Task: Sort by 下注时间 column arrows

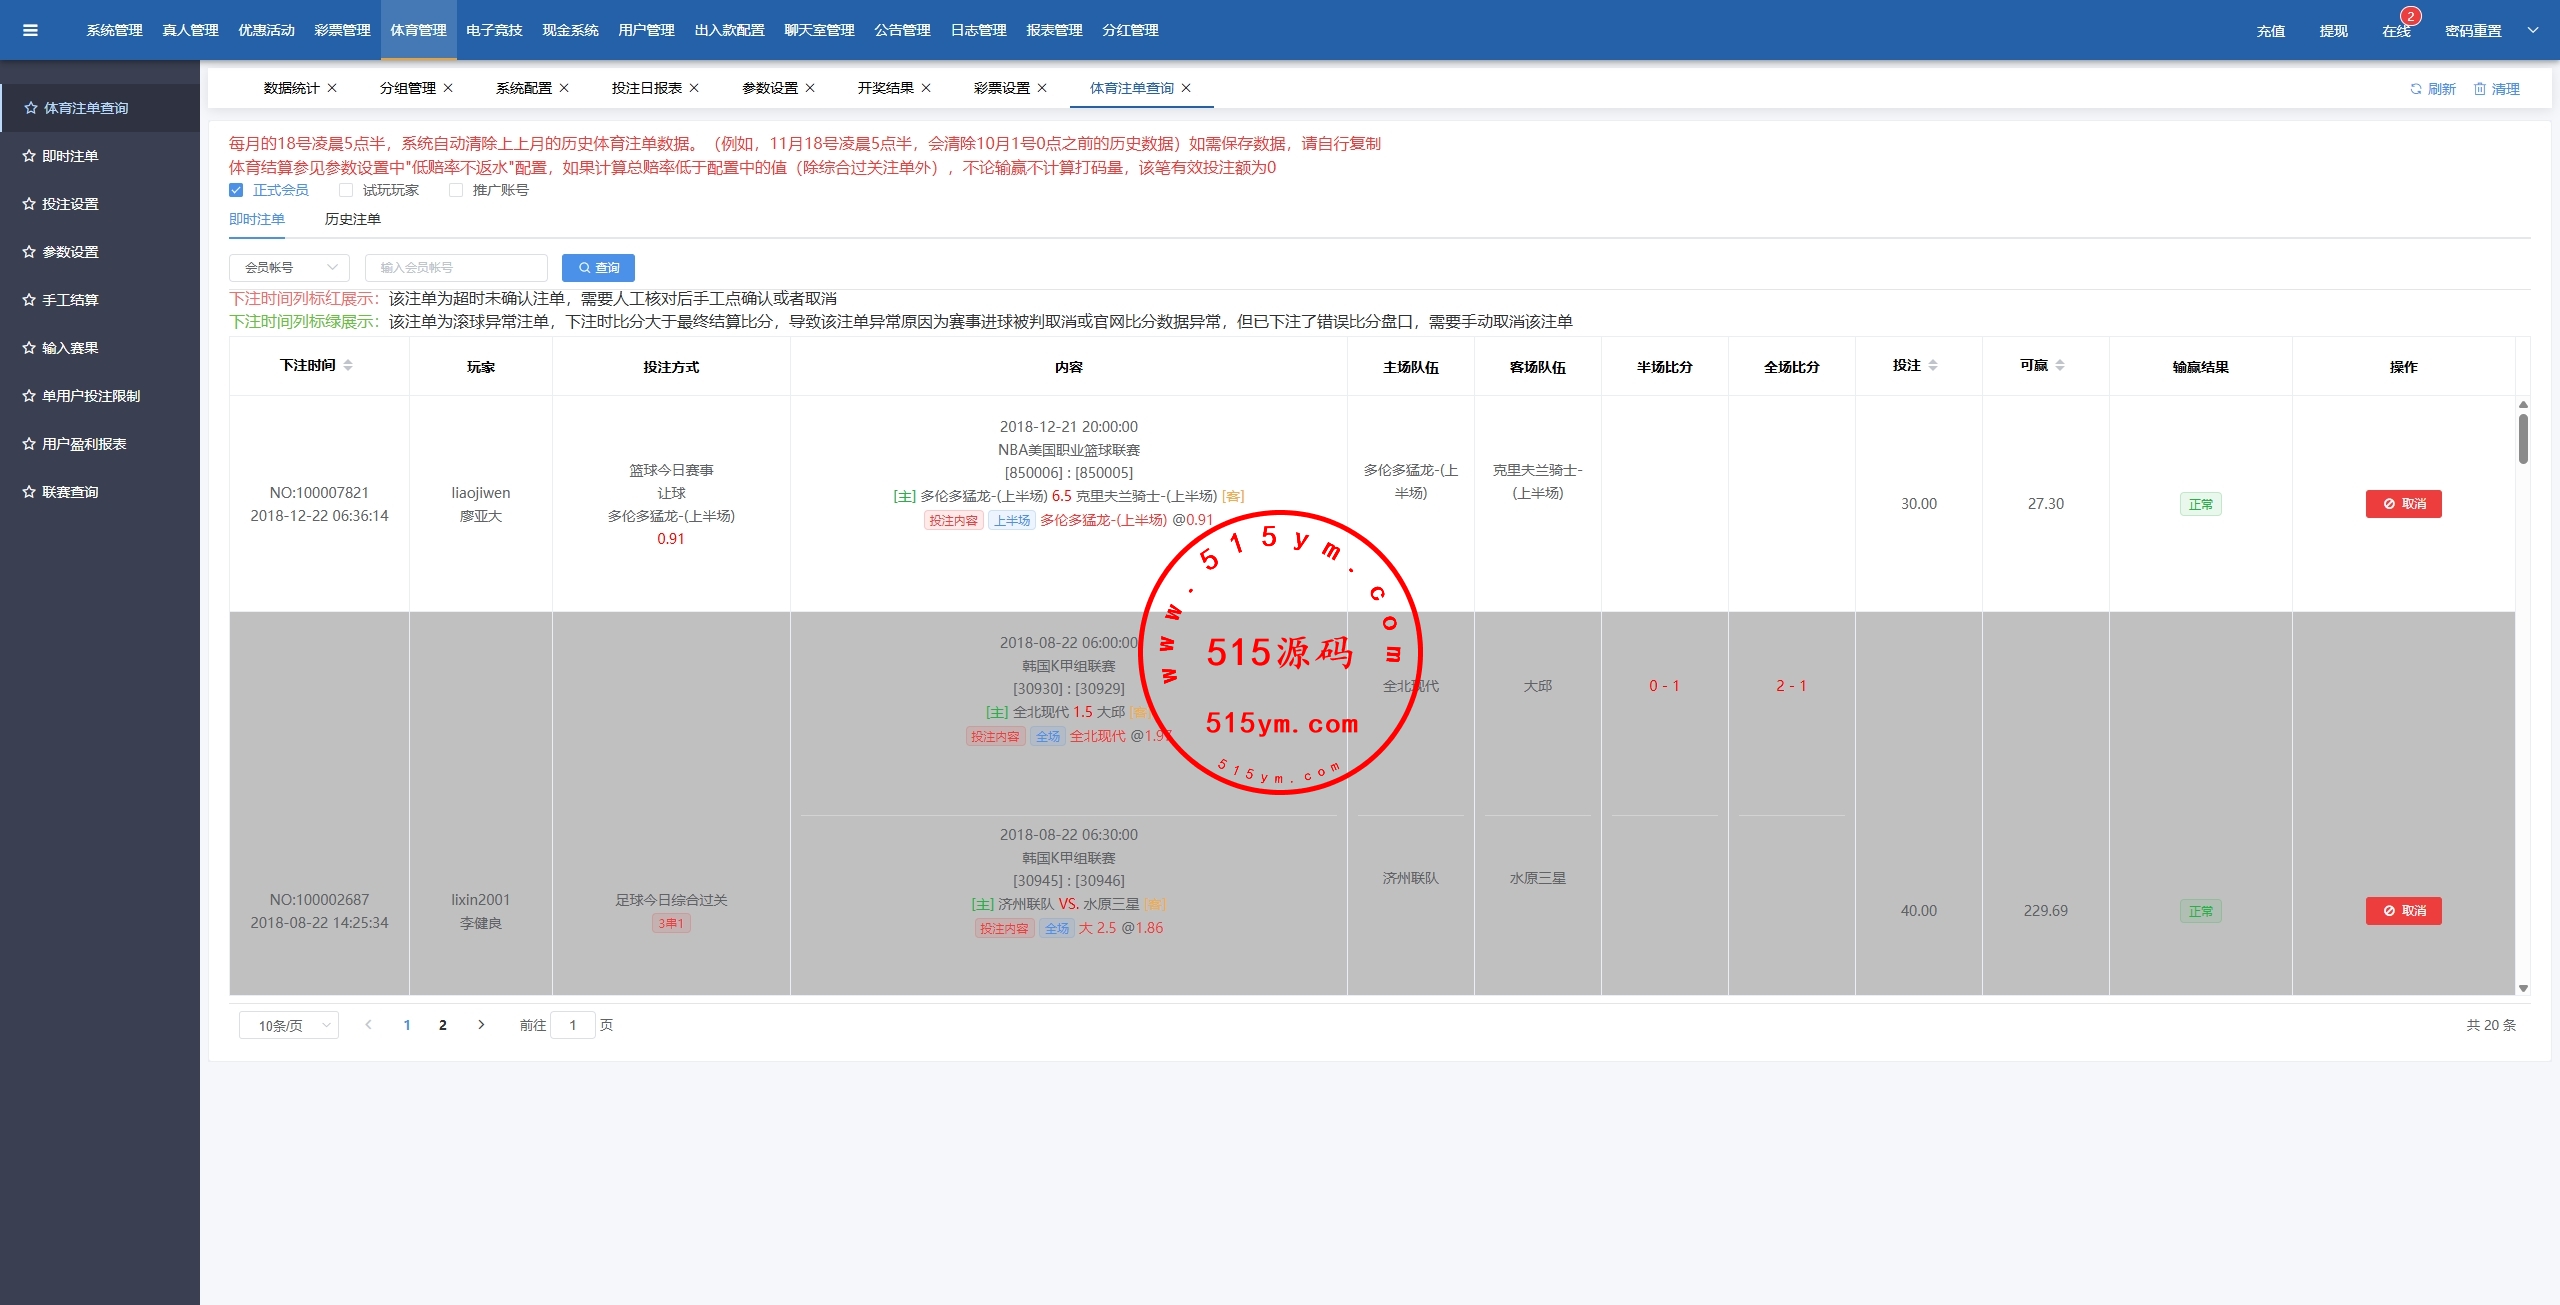Action: pos(348,365)
